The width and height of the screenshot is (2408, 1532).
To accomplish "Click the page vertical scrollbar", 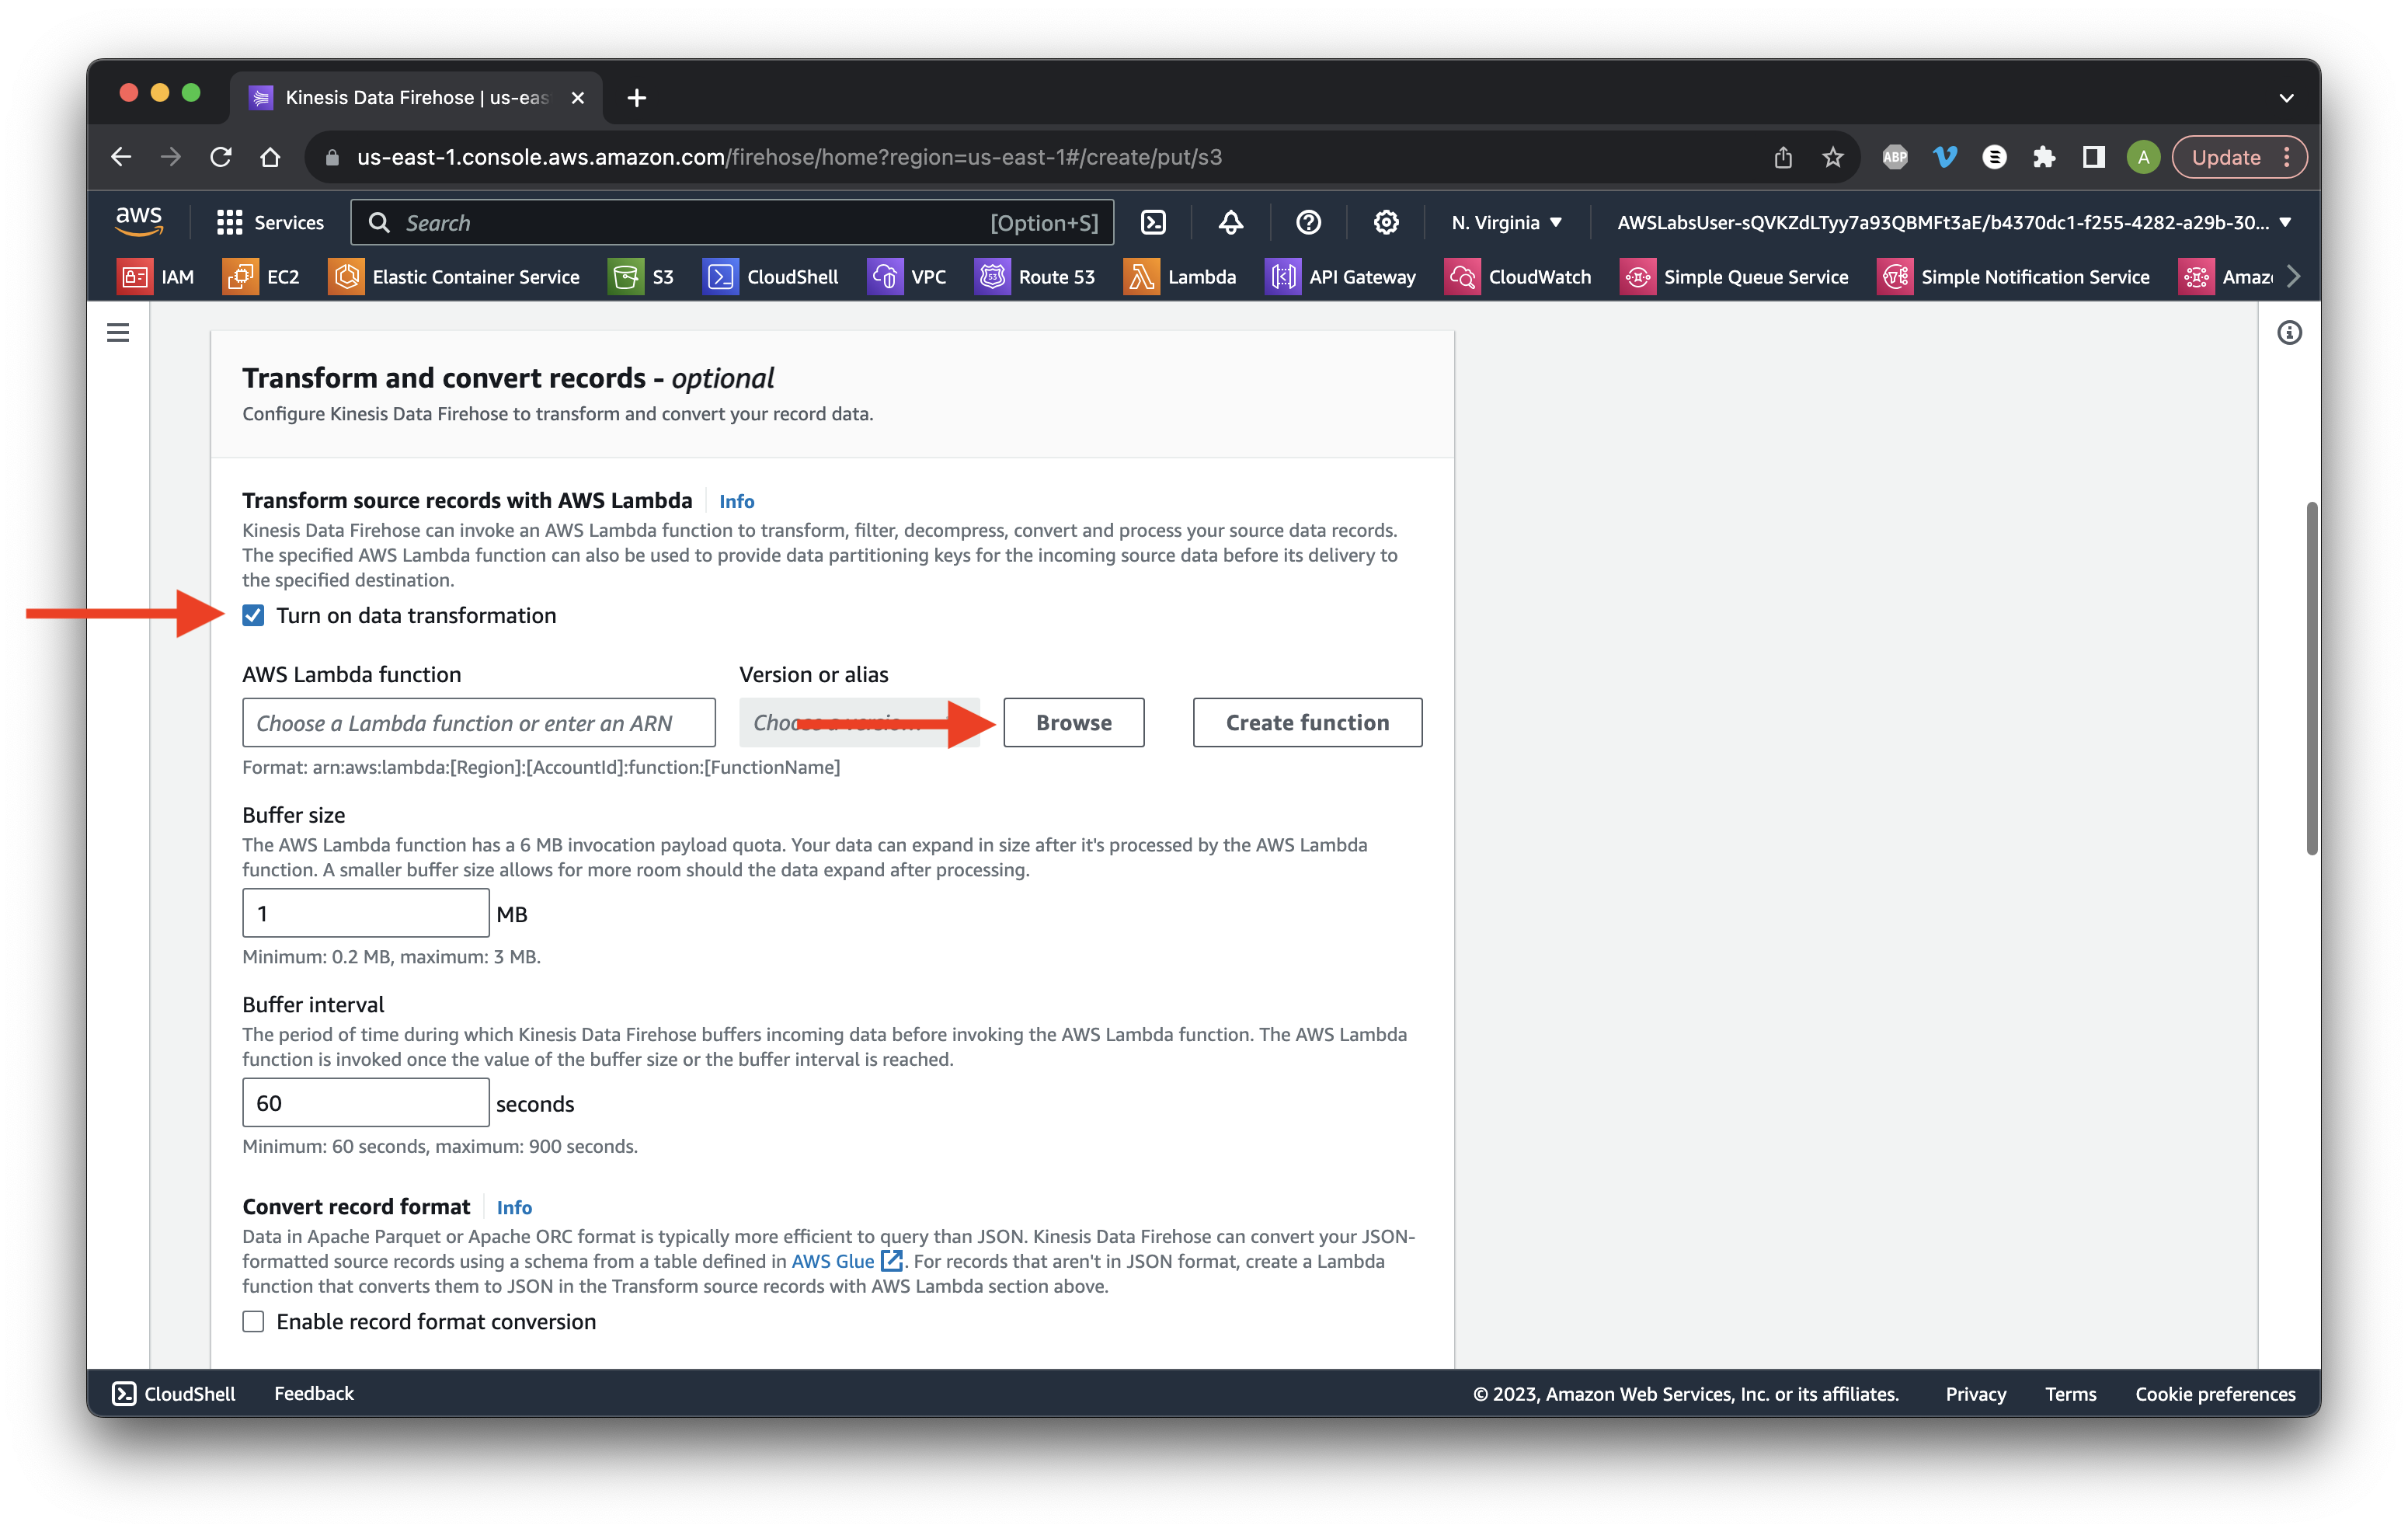I will click(x=2311, y=679).
